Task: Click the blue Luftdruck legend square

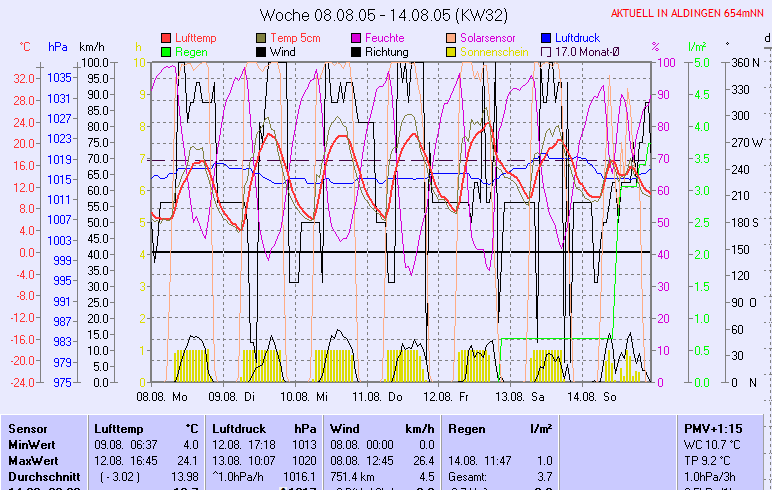Action: click(x=547, y=38)
